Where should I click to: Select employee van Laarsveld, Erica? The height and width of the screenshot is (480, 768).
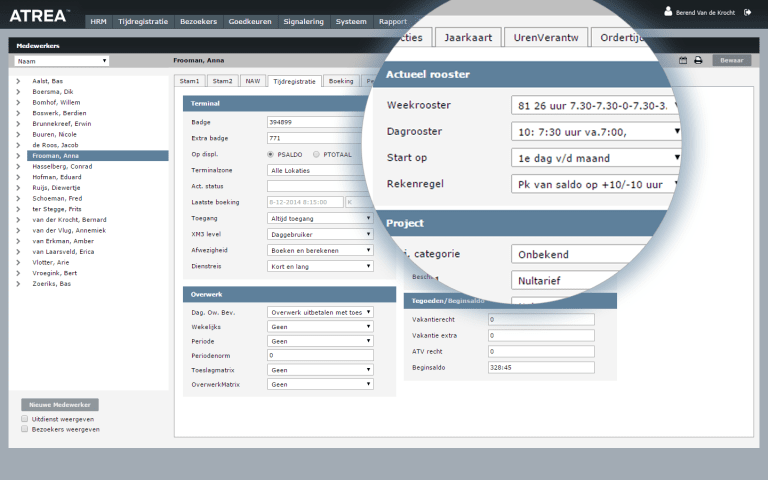(x=63, y=252)
